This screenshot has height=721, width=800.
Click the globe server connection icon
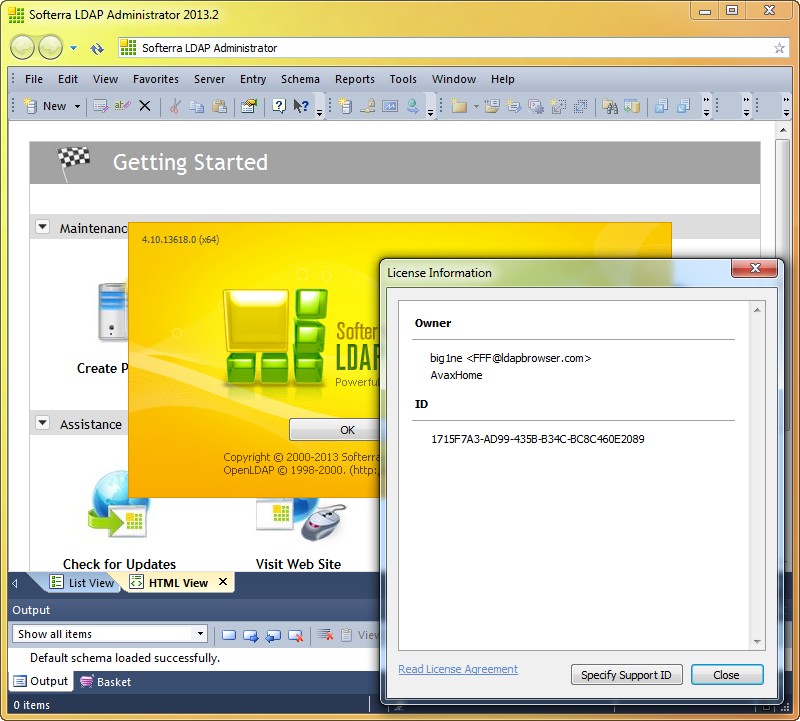click(x=412, y=106)
